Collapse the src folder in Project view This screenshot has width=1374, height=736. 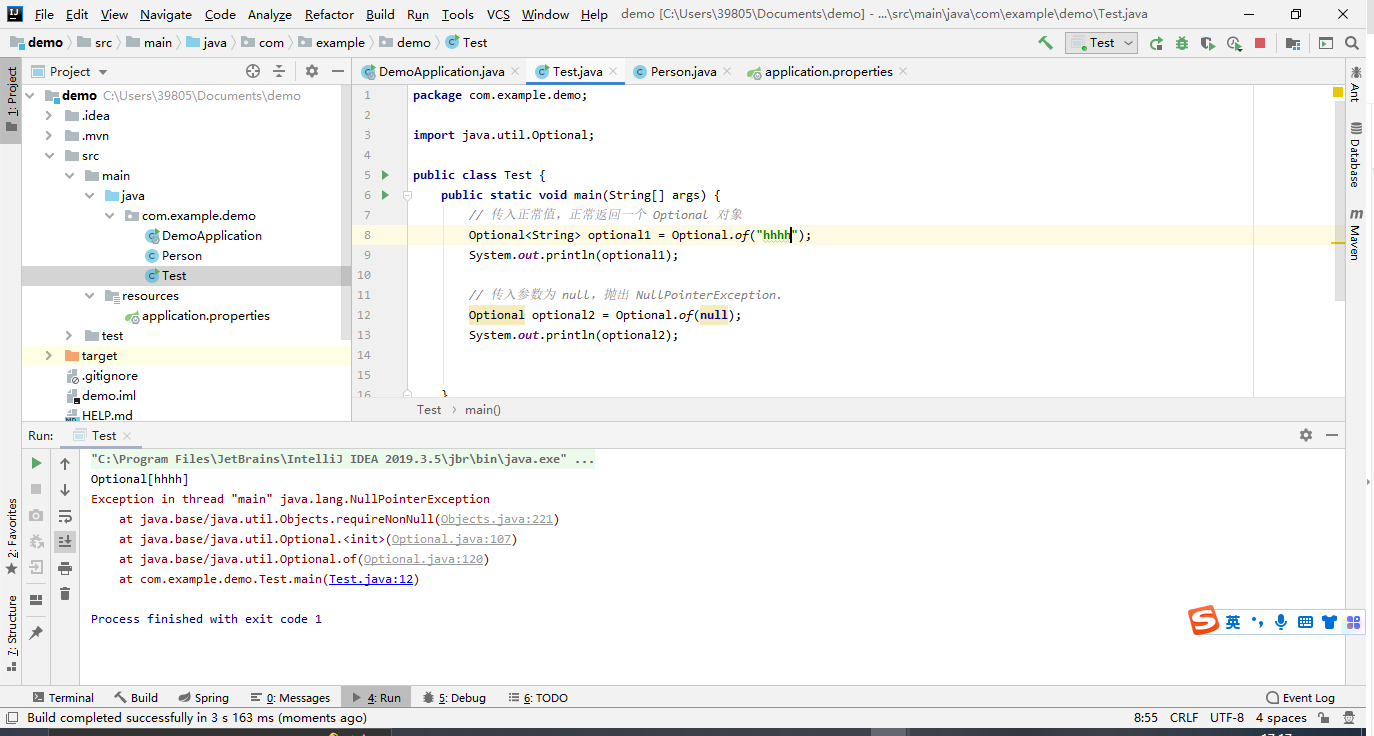point(50,155)
